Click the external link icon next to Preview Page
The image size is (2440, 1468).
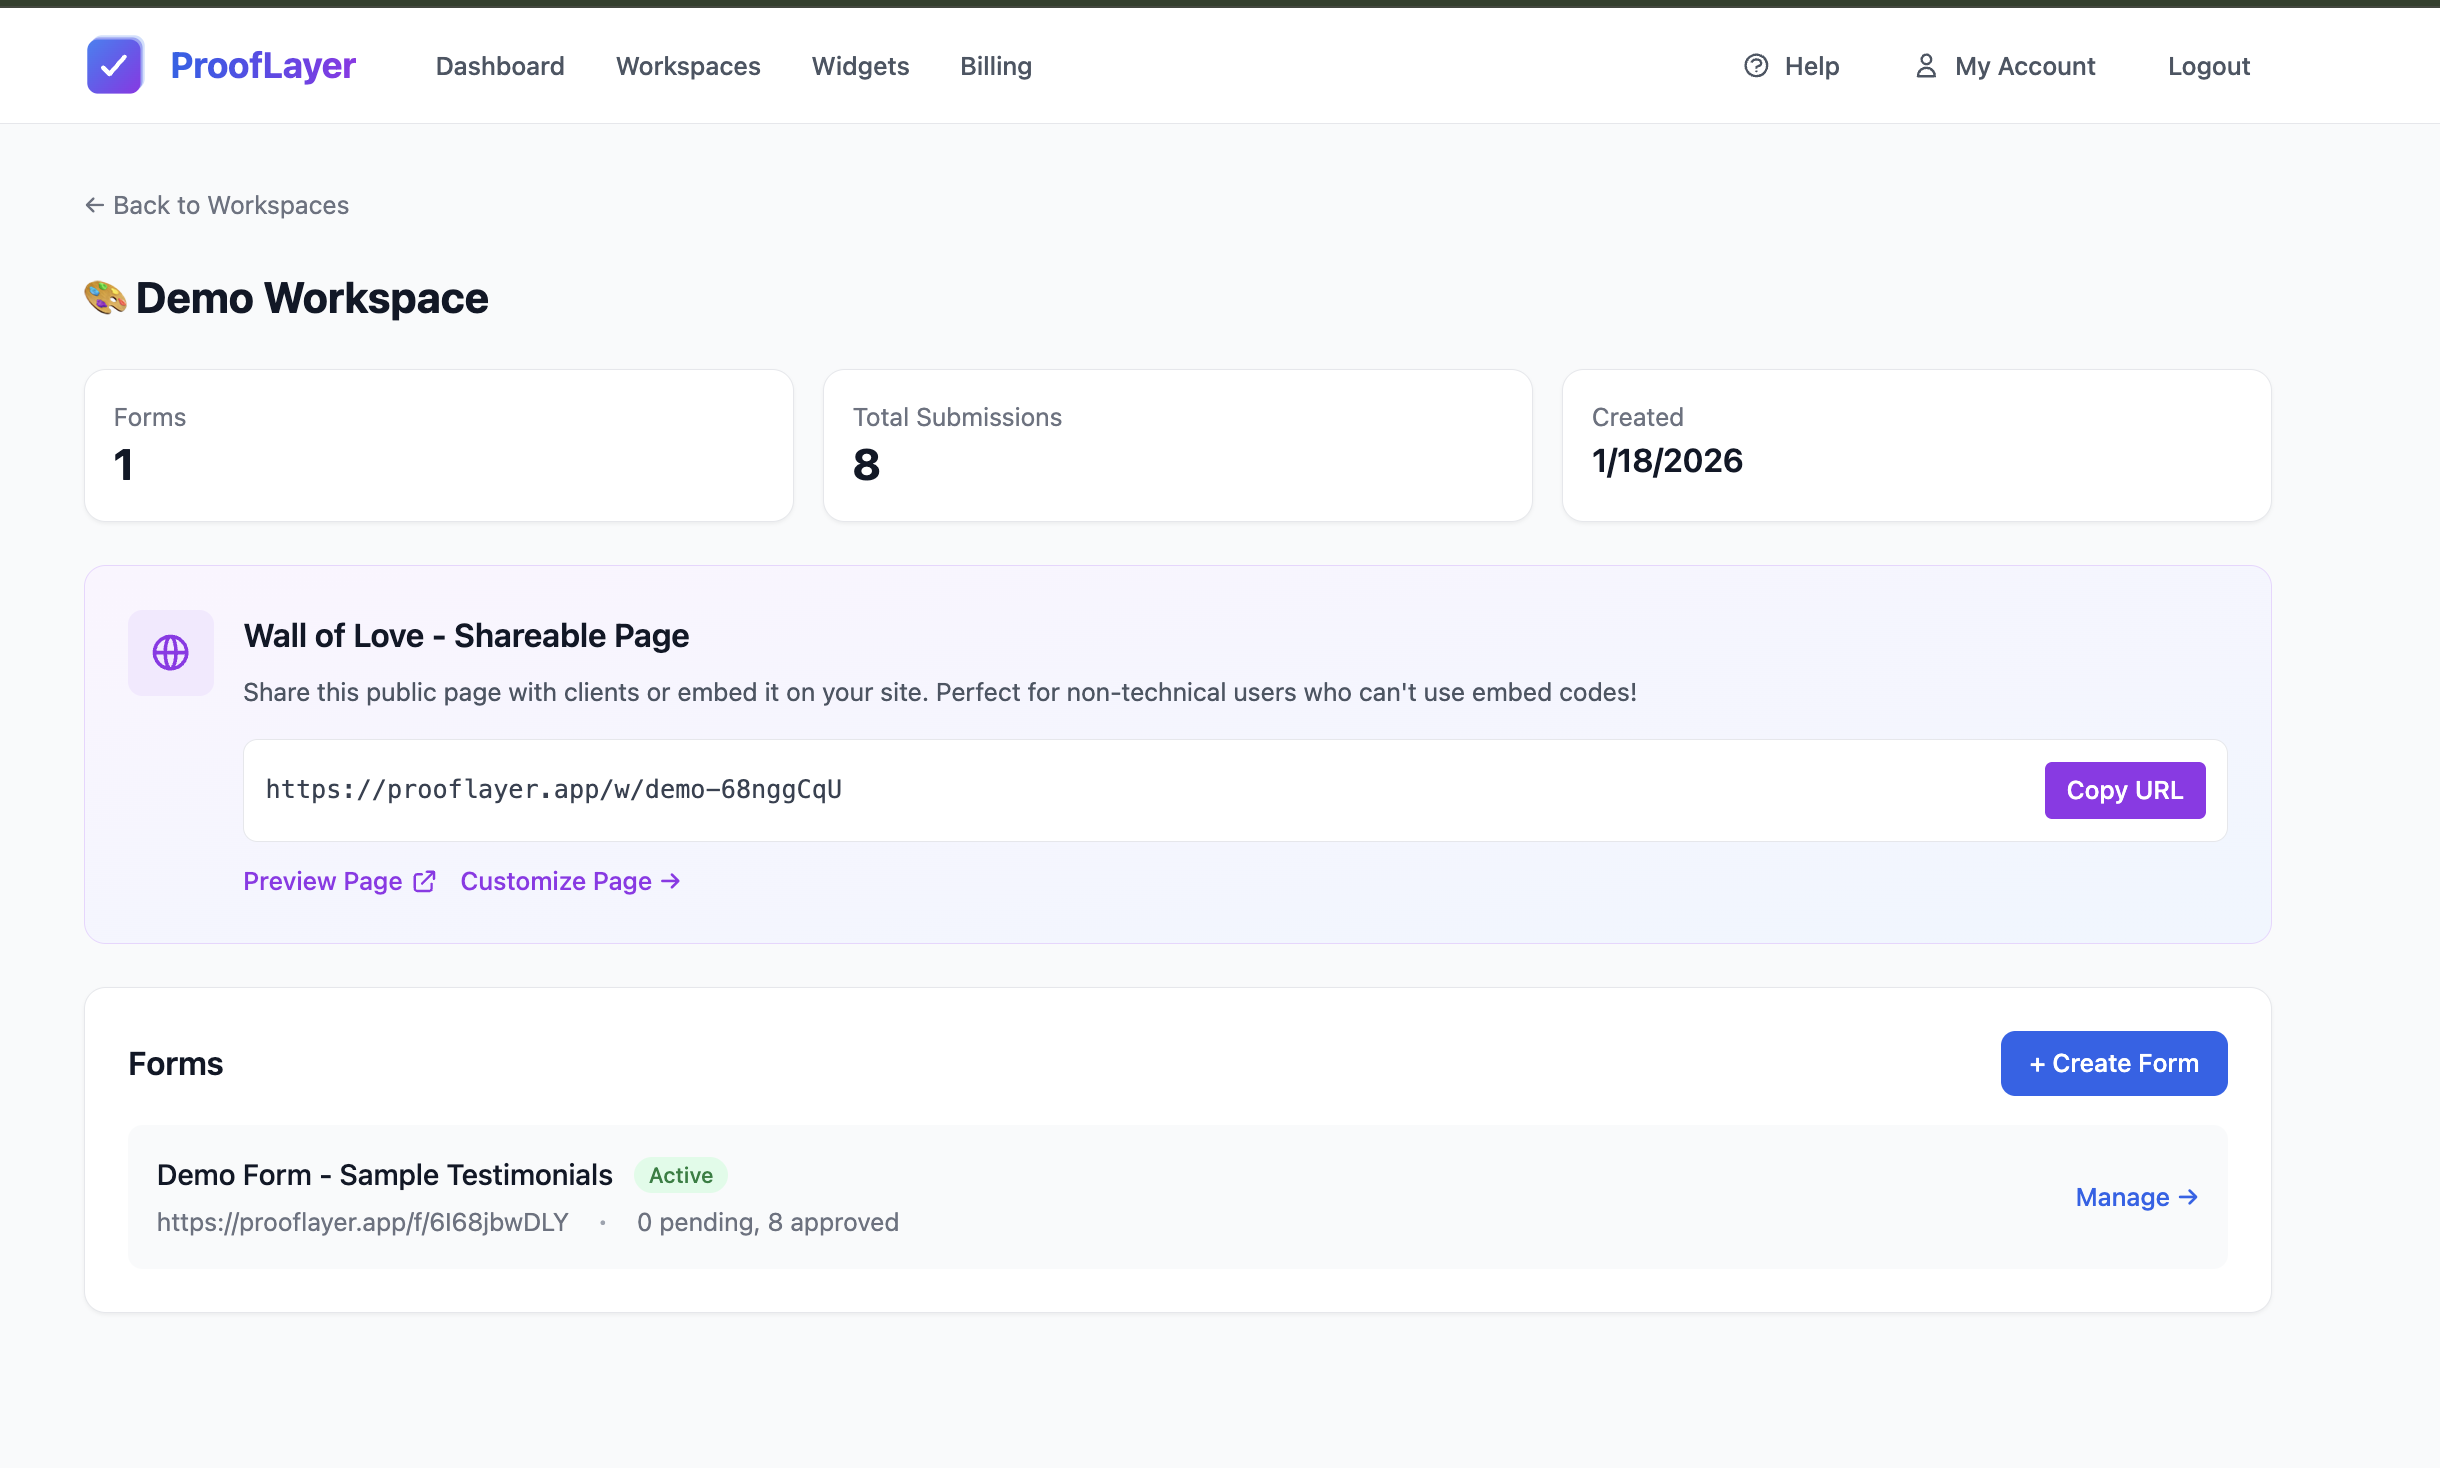tap(425, 881)
